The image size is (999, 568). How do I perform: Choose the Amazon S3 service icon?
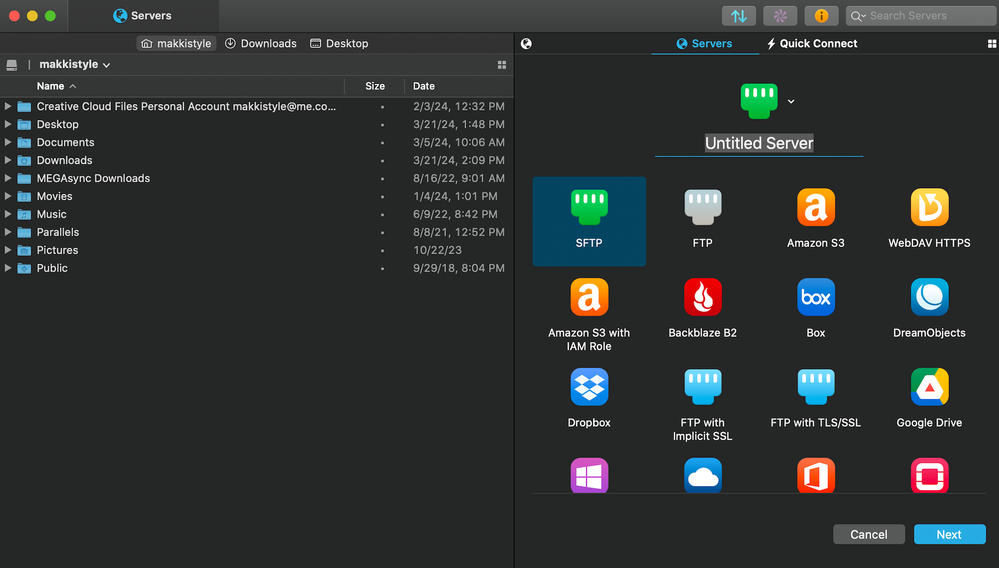pos(815,208)
